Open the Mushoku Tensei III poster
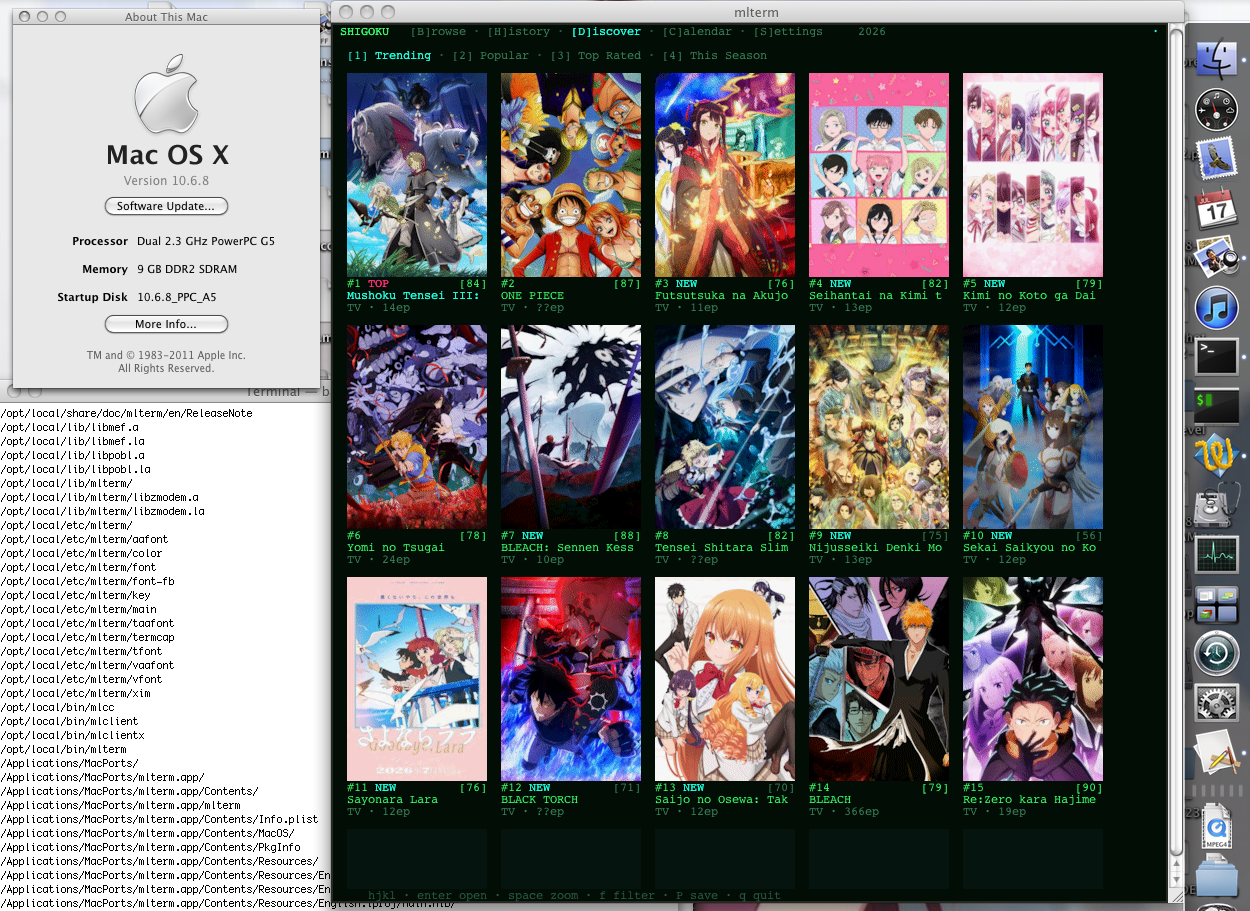The height and width of the screenshot is (911, 1250). [x=417, y=175]
